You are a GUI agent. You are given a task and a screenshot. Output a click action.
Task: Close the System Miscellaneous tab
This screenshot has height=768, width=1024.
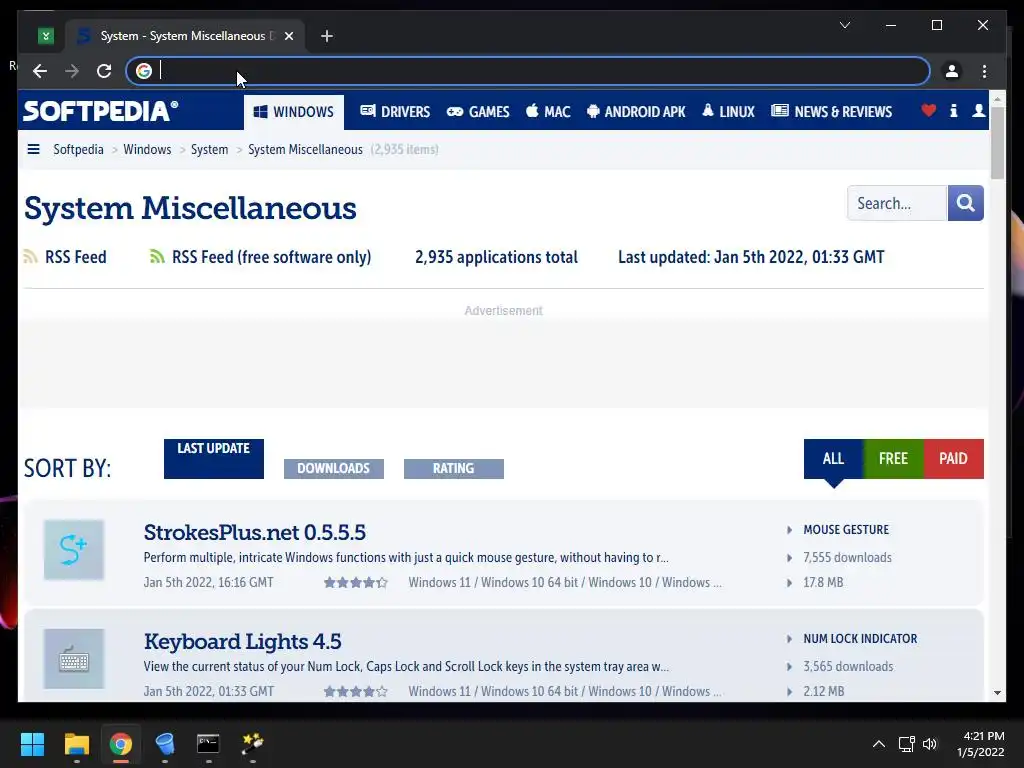(289, 36)
